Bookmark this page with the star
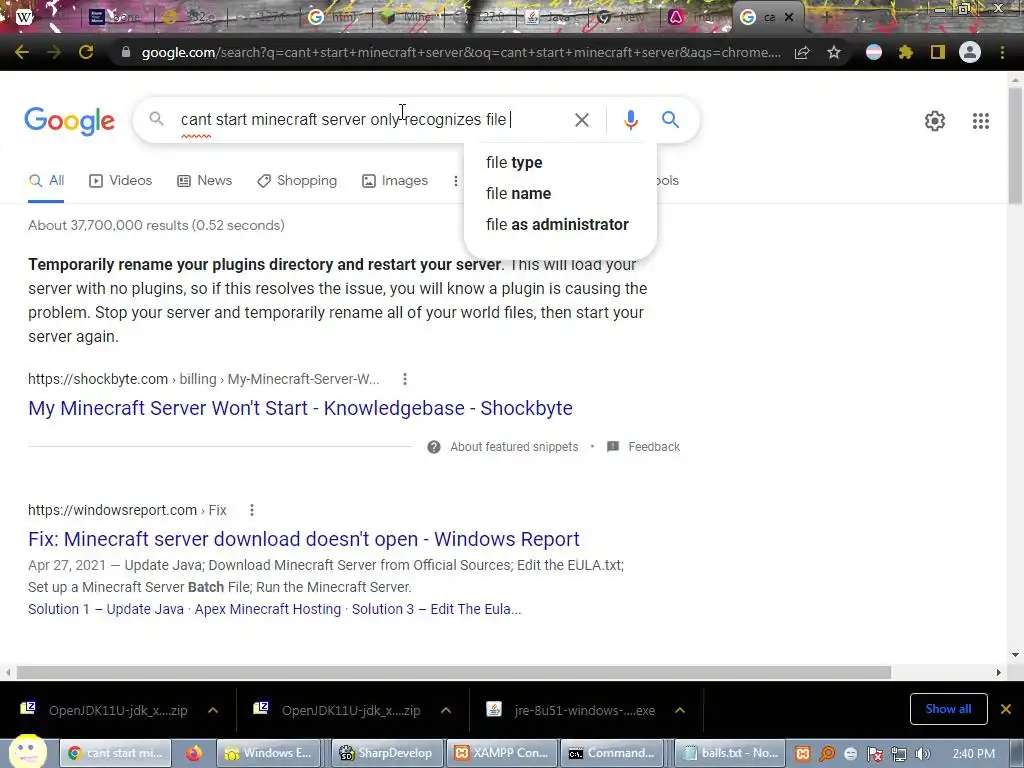1024x768 pixels. [834, 53]
